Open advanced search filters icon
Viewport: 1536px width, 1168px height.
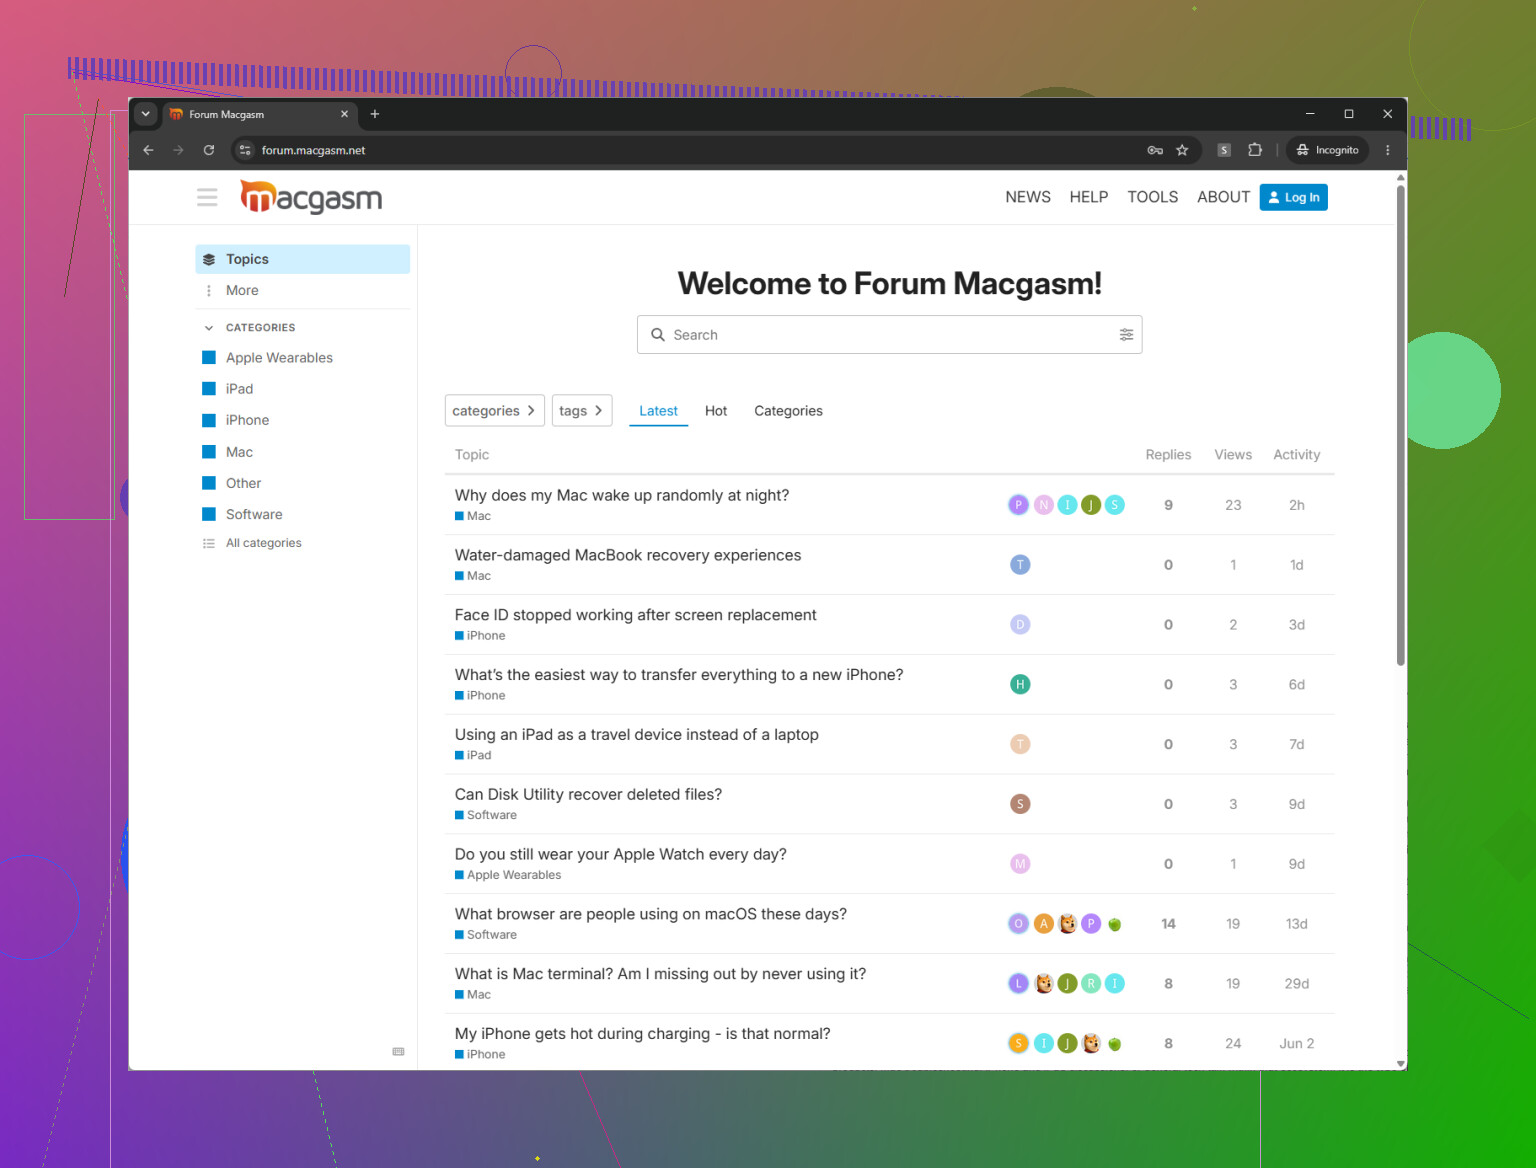[1126, 335]
